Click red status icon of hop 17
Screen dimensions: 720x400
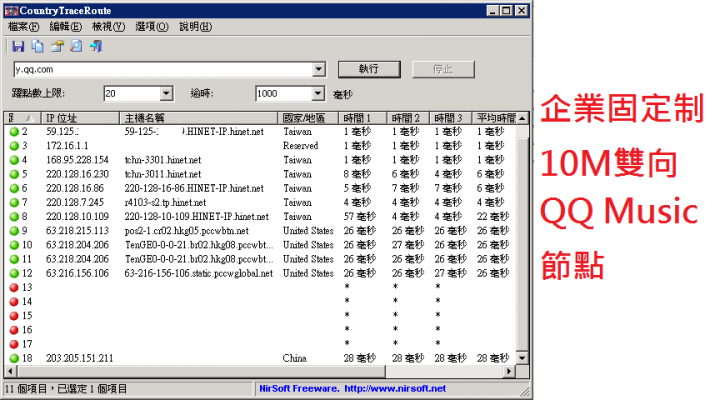[x=14, y=344]
